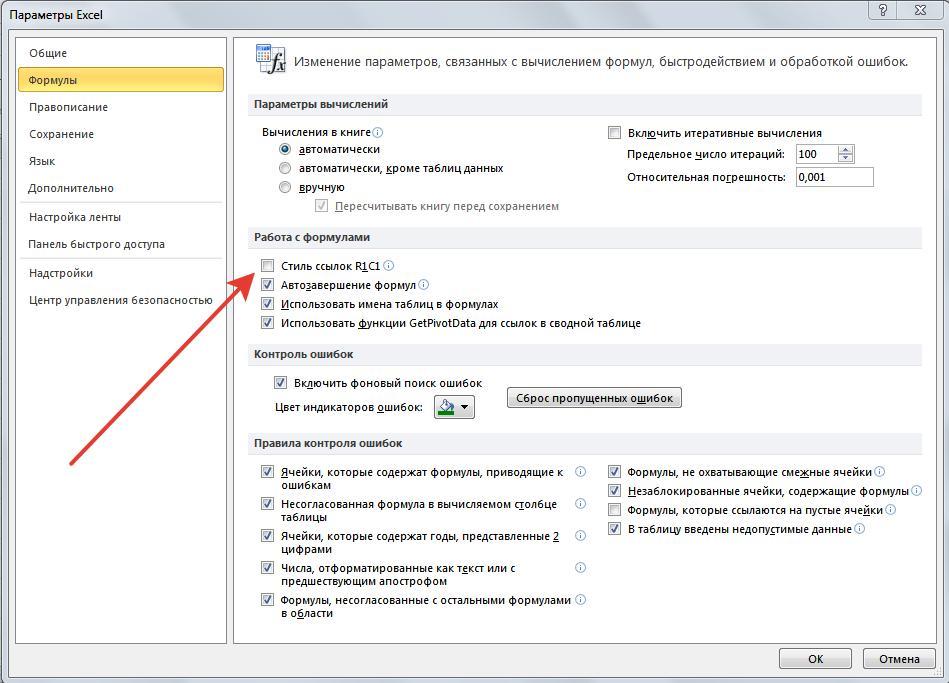Click Отмена to cancel dialog
Image resolution: width=949 pixels, height=683 pixels.
coord(899,659)
